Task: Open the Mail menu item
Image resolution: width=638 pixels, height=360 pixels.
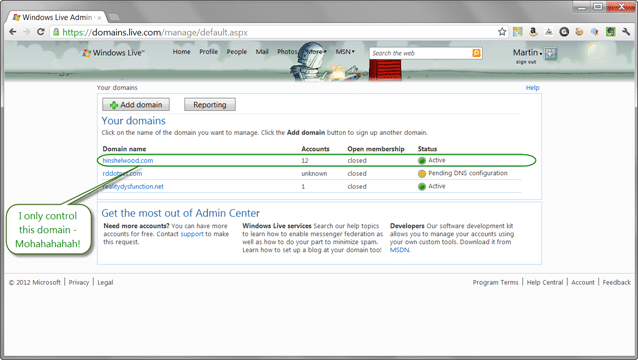Action: 262,52
